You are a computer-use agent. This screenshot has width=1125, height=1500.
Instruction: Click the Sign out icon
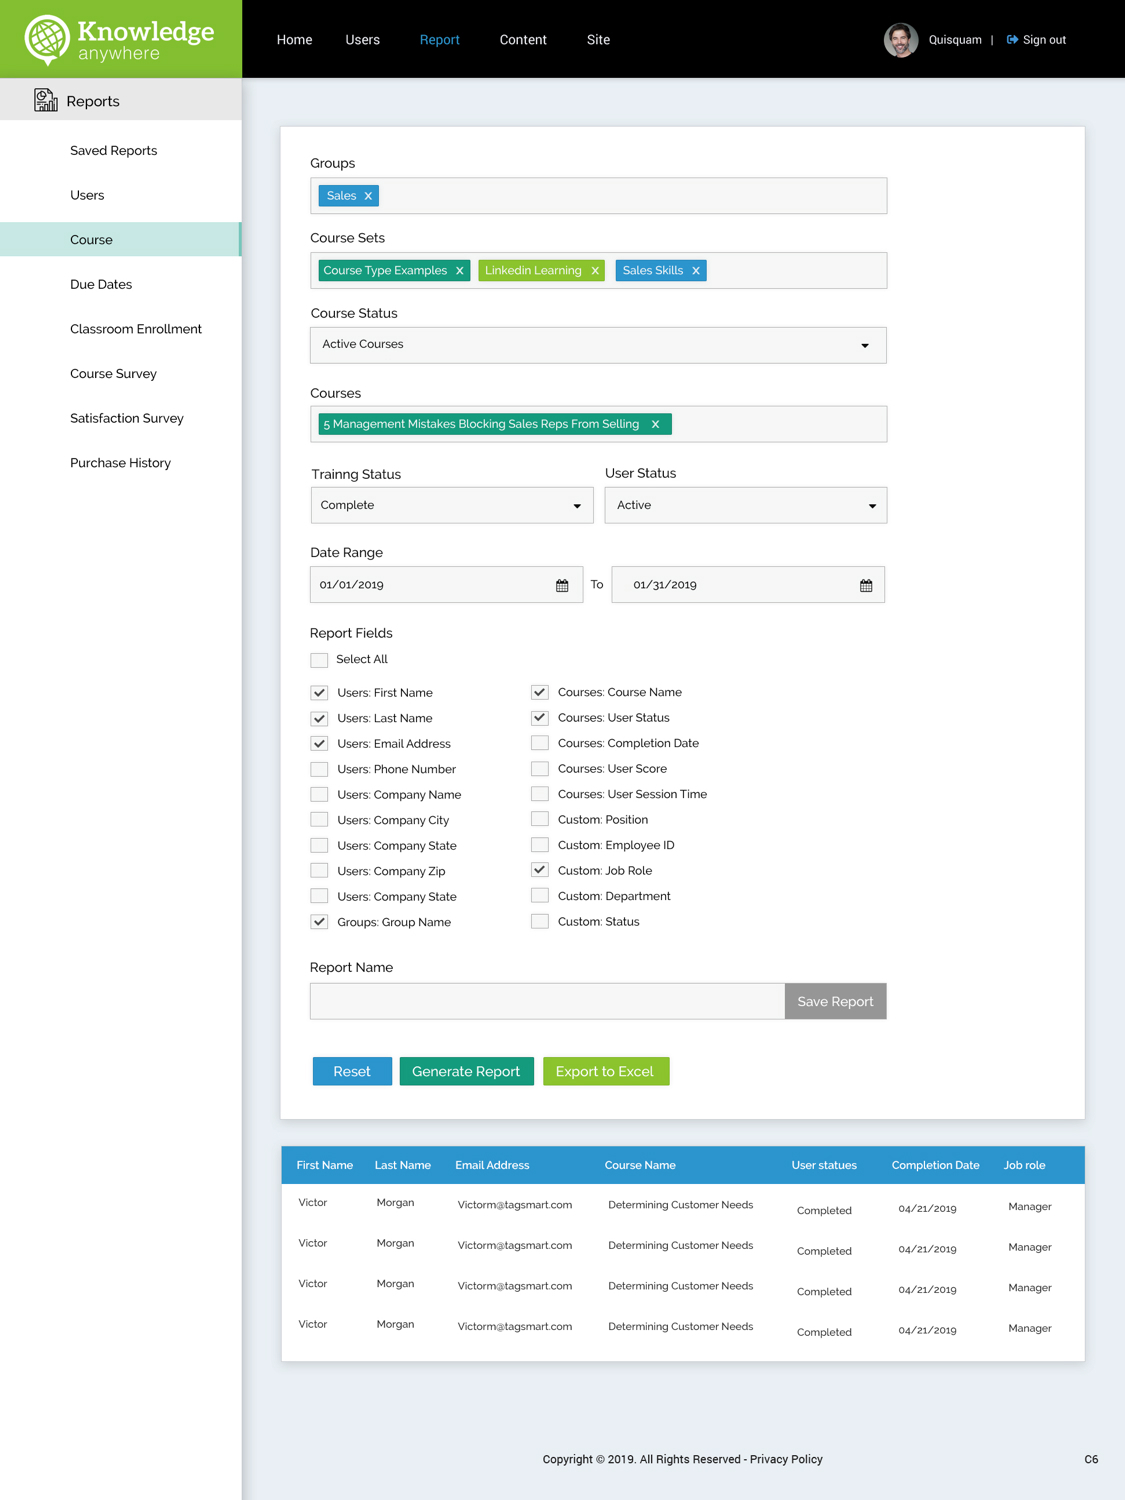(1012, 40)
